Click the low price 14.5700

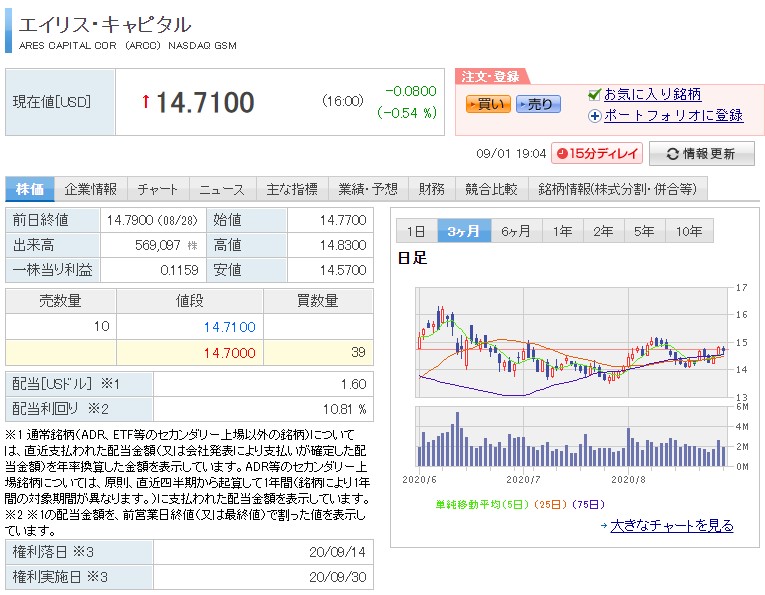coord(343,270)
